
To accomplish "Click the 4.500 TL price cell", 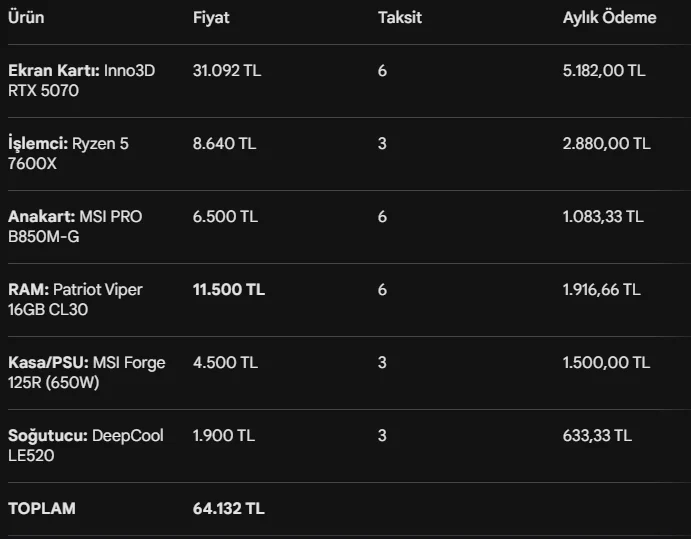I will 224,363.
